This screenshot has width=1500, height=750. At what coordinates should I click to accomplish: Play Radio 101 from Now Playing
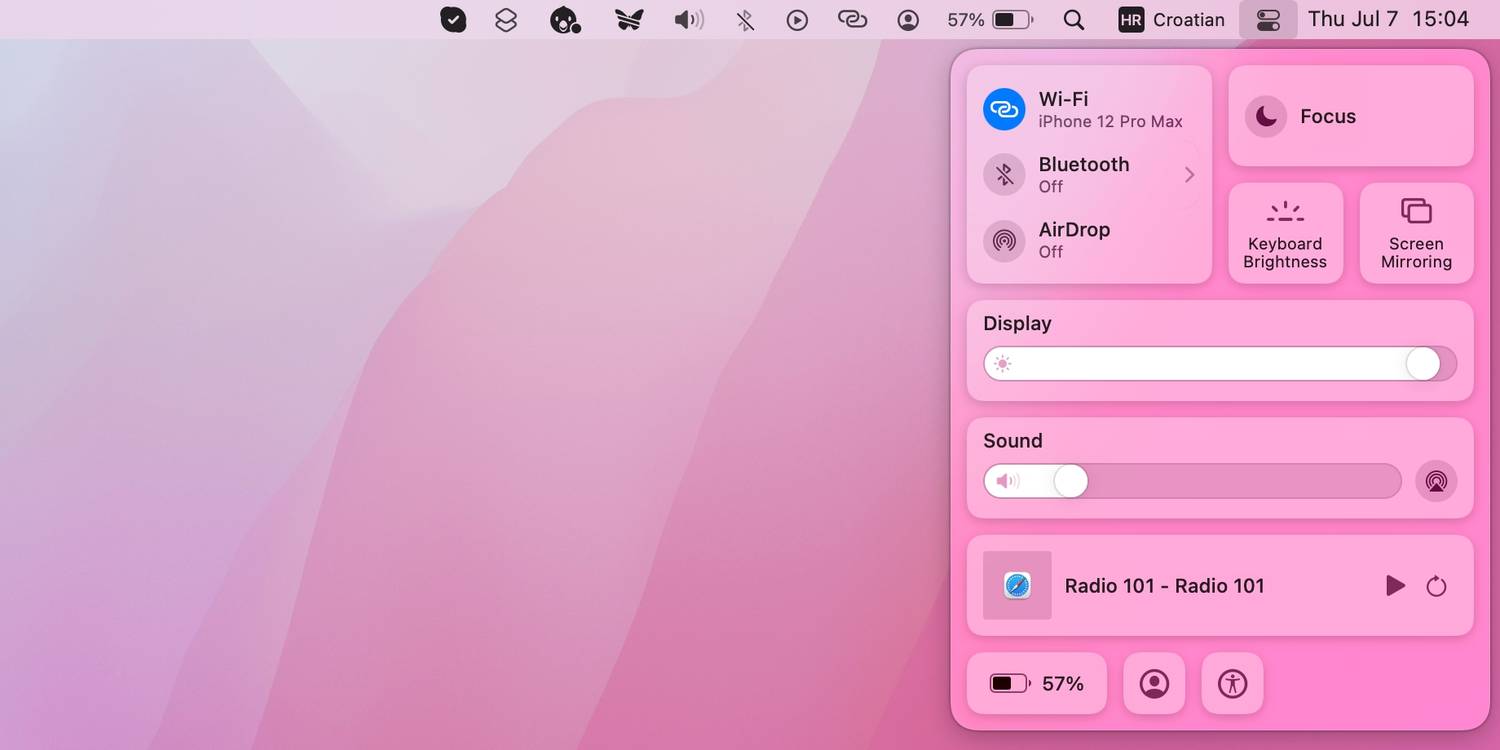pos(1395,586)
